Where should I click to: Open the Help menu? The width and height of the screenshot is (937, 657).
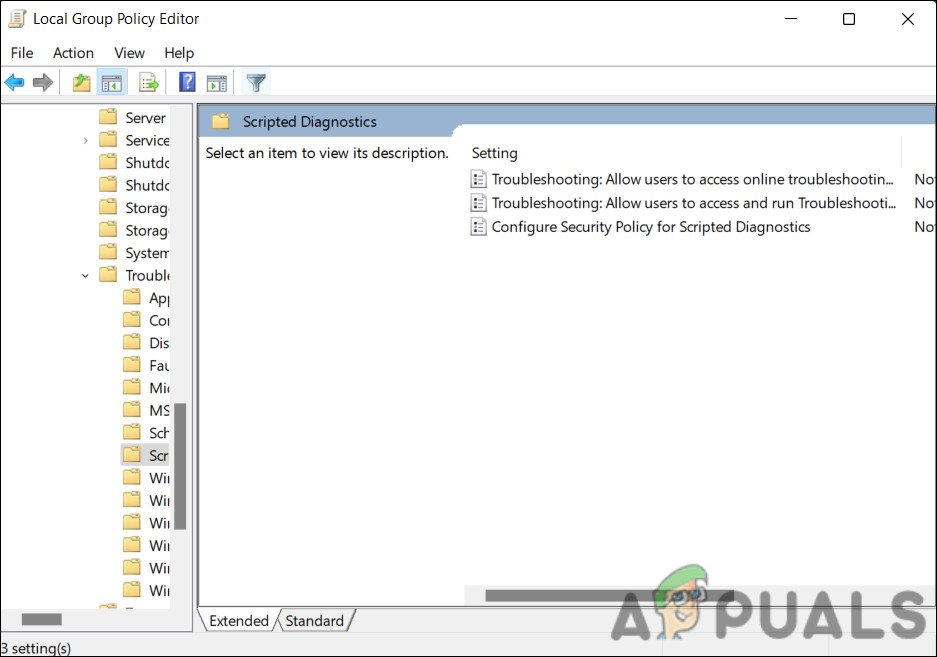click(179, 53)
